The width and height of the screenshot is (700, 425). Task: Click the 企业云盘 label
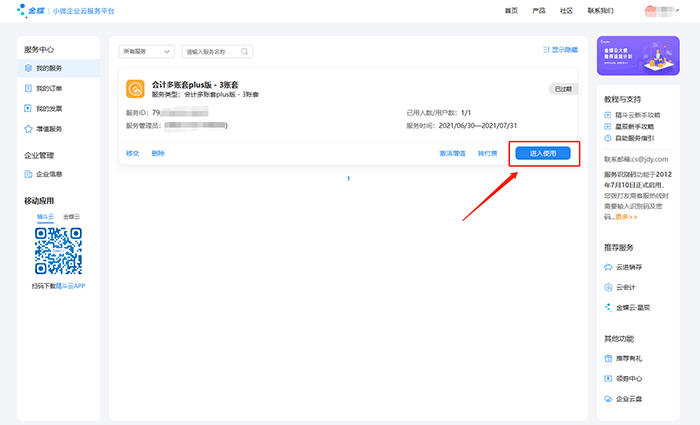click(x=629, y=399)
